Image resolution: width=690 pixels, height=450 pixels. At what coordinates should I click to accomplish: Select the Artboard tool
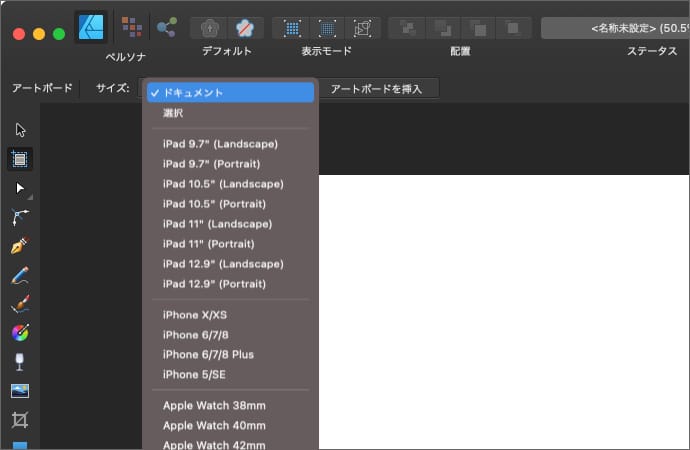pos(20,158)
